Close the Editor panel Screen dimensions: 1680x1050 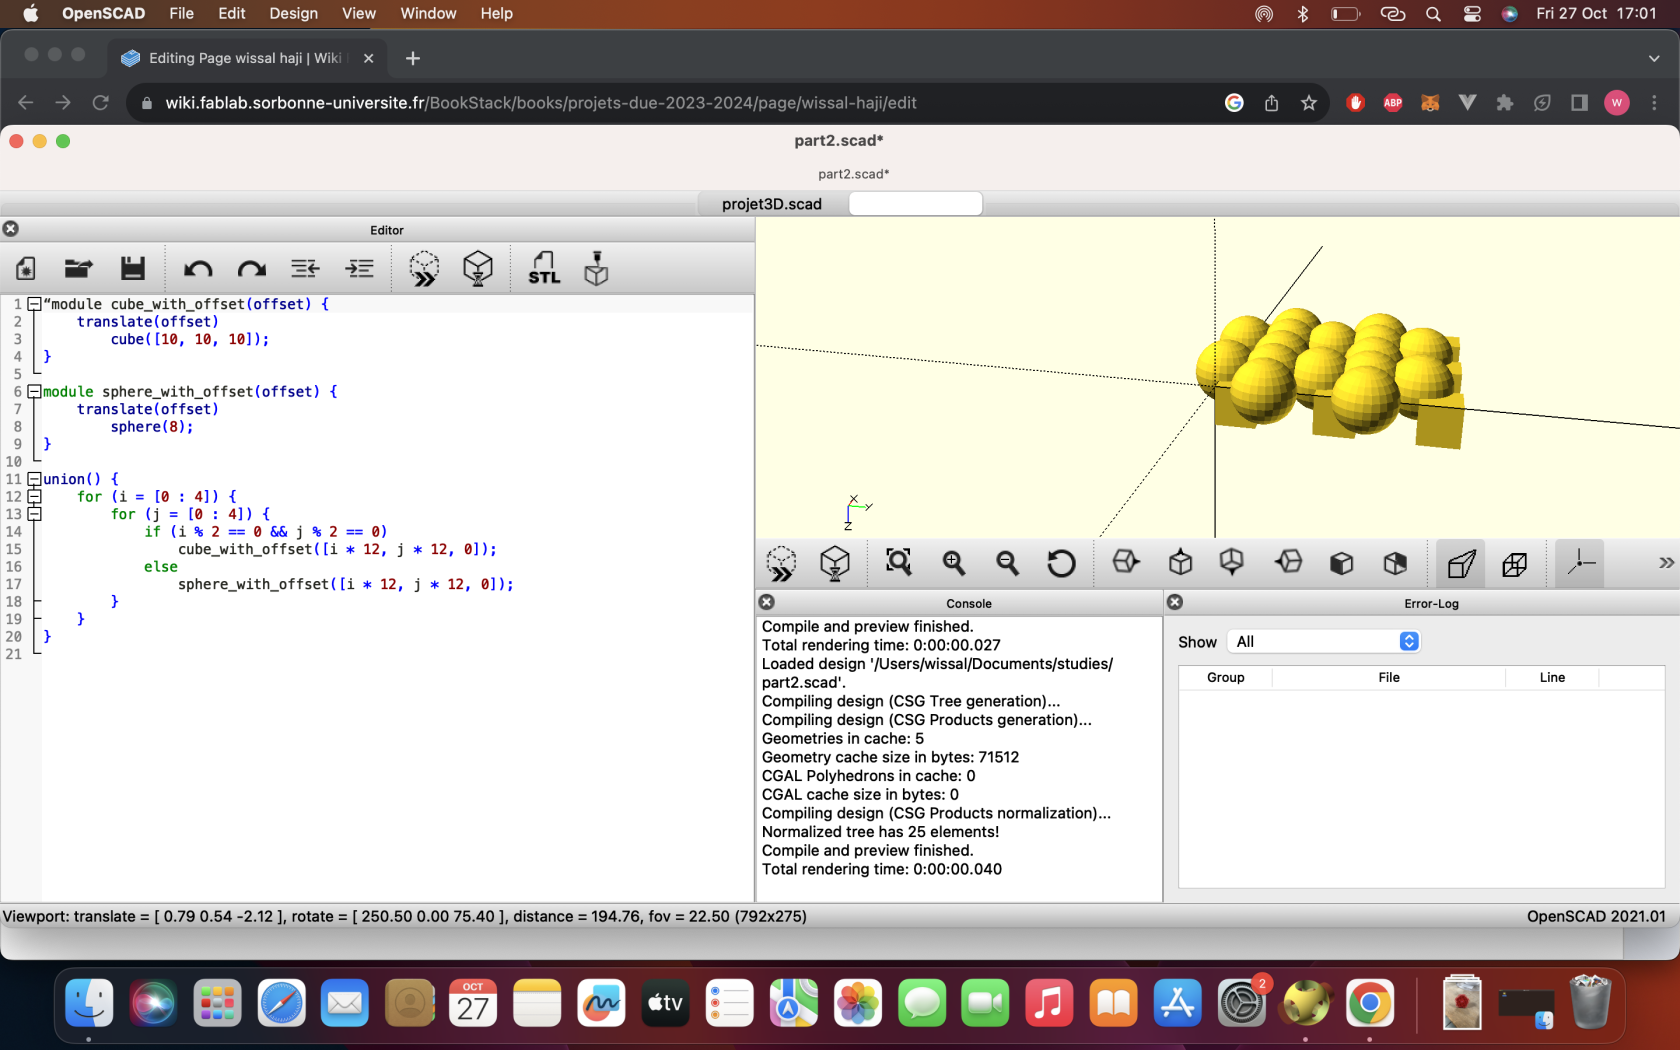[x=11, y=229]
